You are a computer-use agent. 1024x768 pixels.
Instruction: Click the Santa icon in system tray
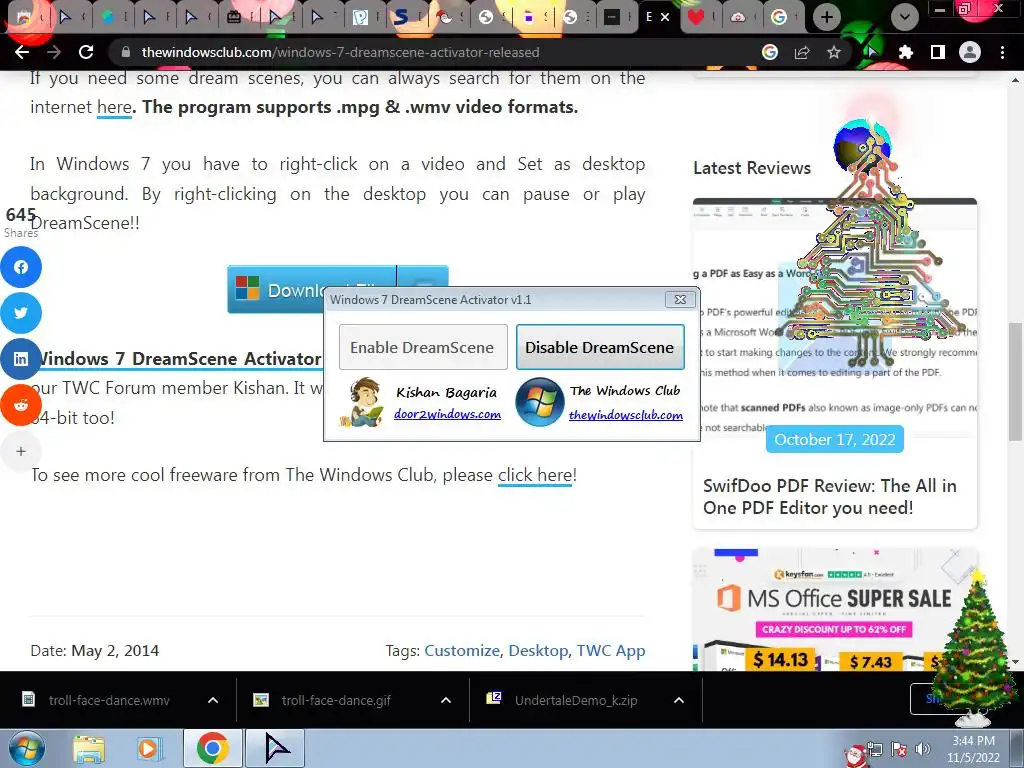[x=854, y=754]
